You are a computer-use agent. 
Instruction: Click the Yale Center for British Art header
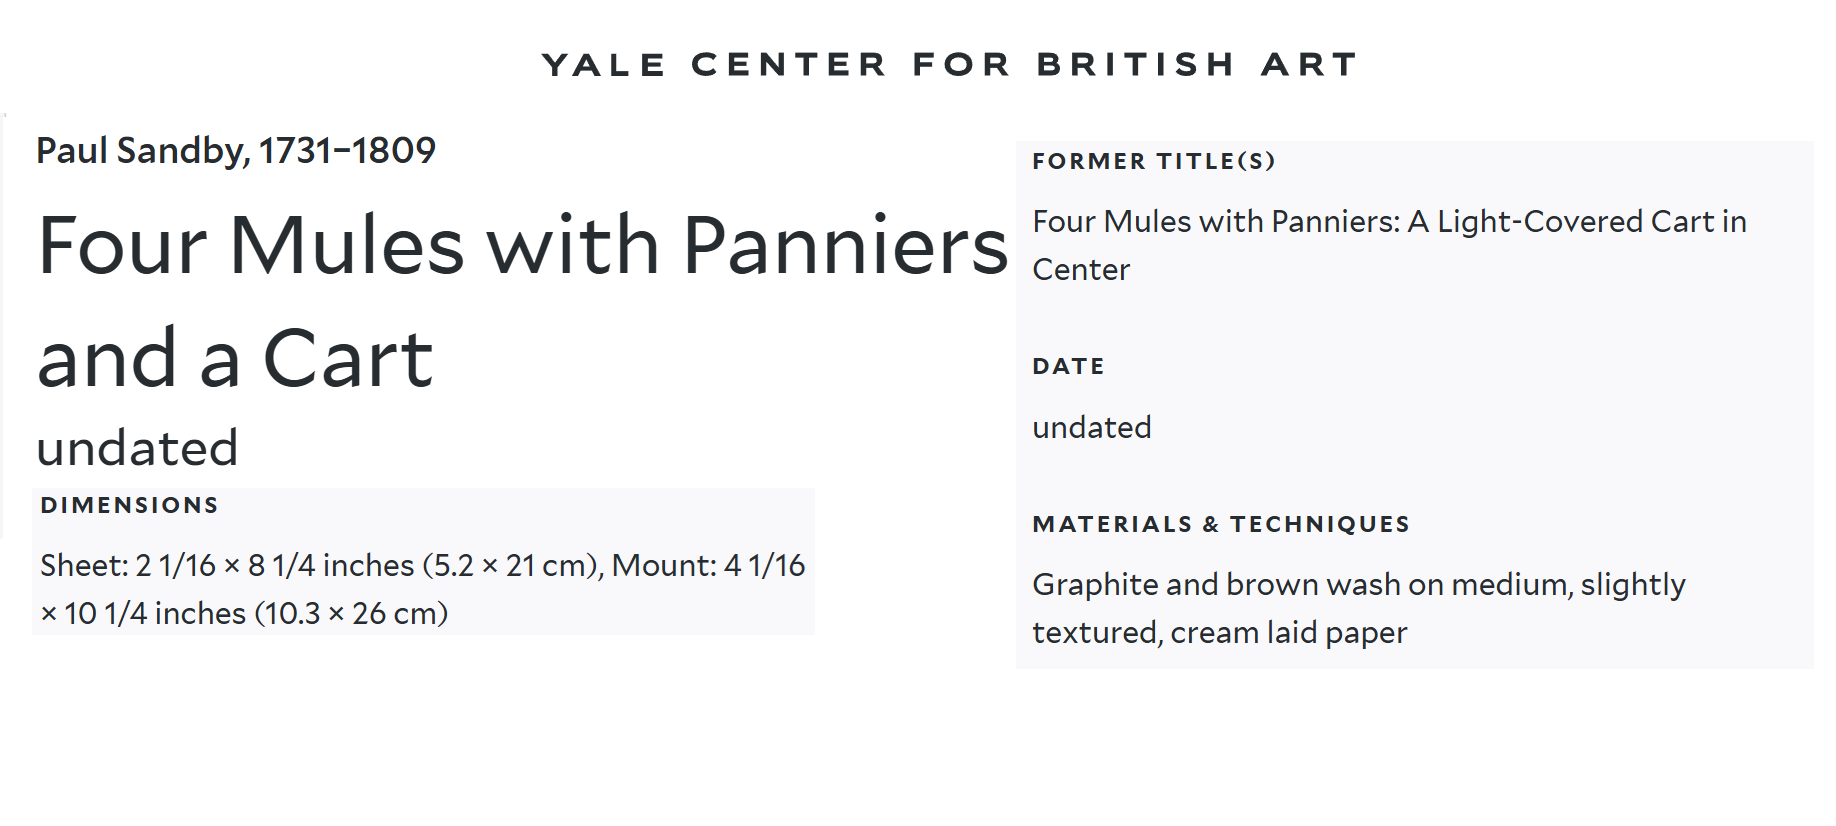tap(949, 65)
